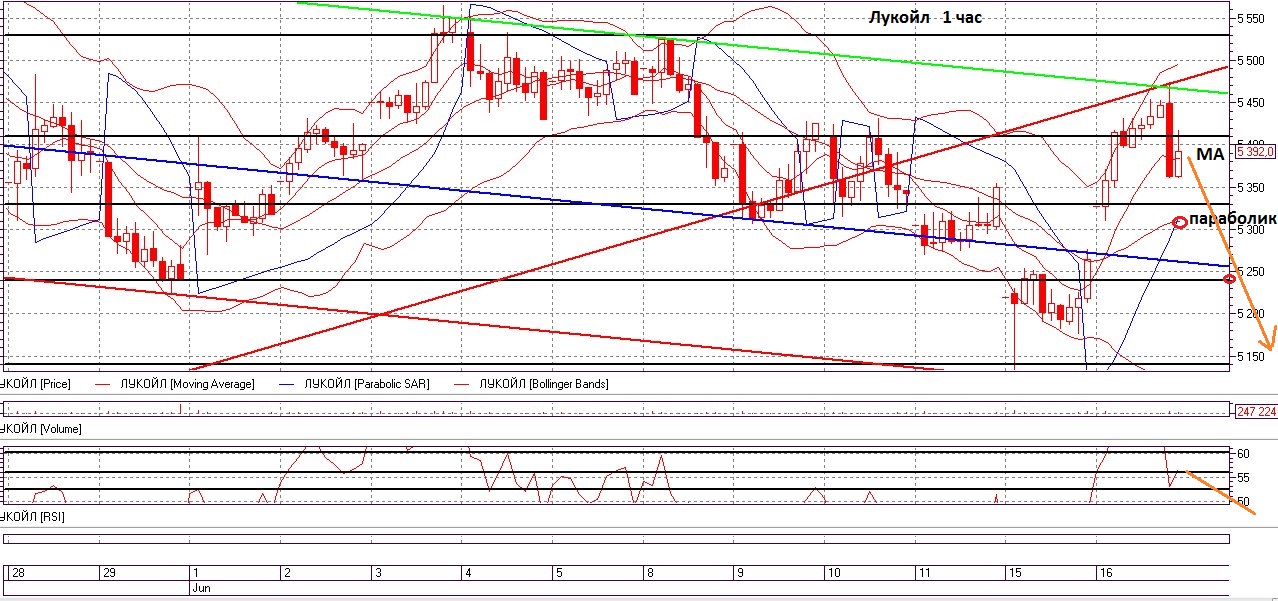1278x601 pixels.
Task: Click the volume value 247 224
Action: pyautogui.click(x=1256, y=411)
